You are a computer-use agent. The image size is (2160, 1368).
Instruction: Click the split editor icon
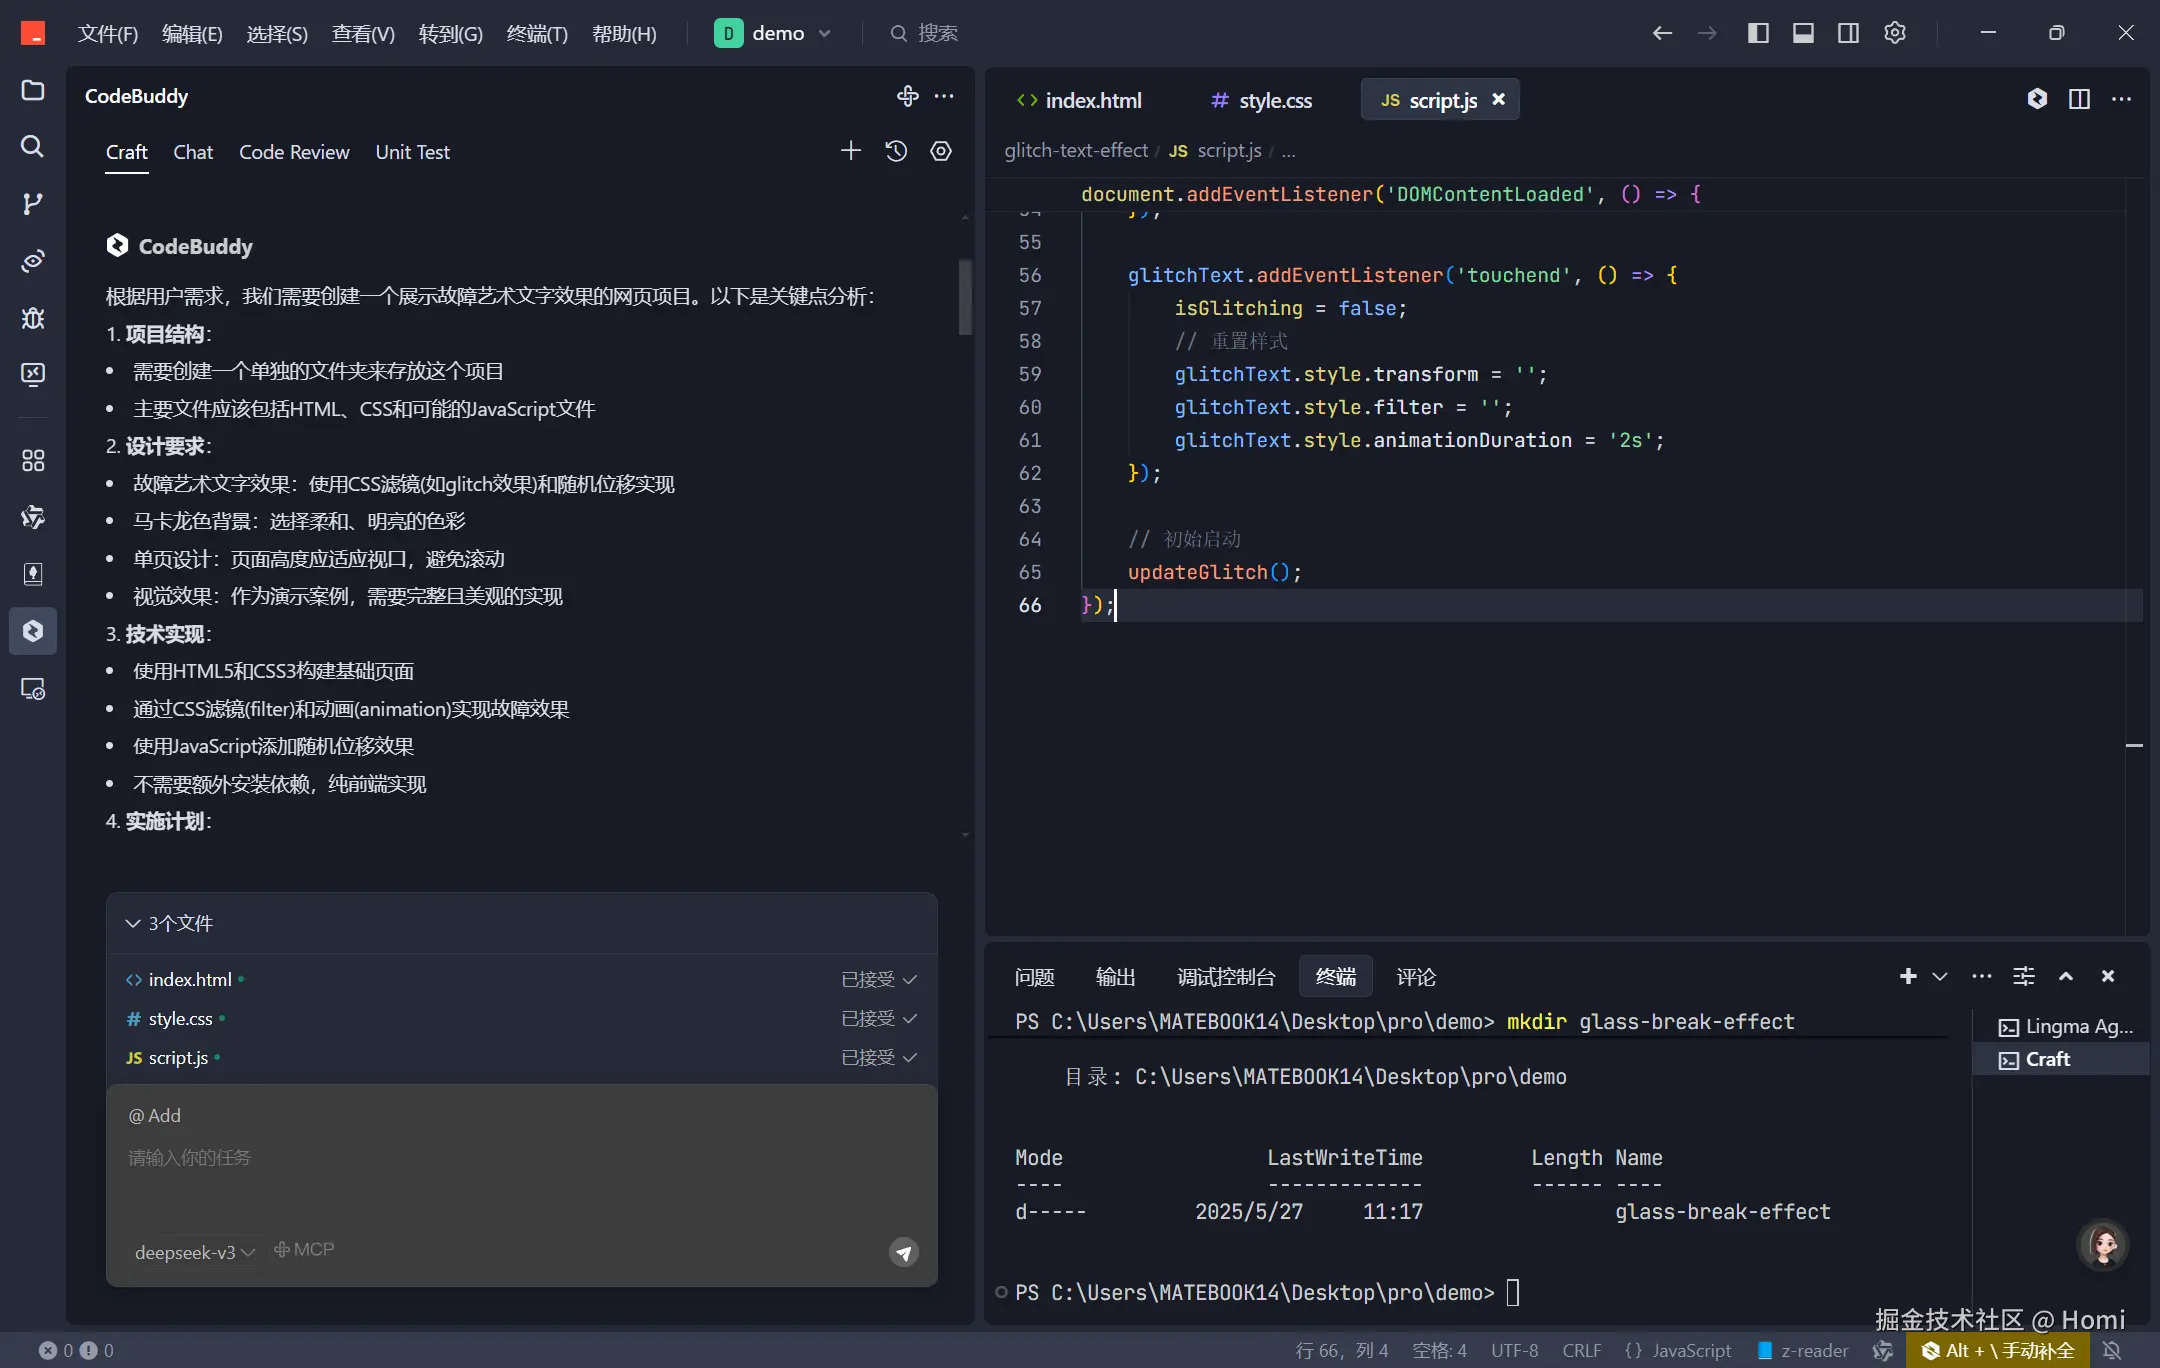[x=2079, y=99]
